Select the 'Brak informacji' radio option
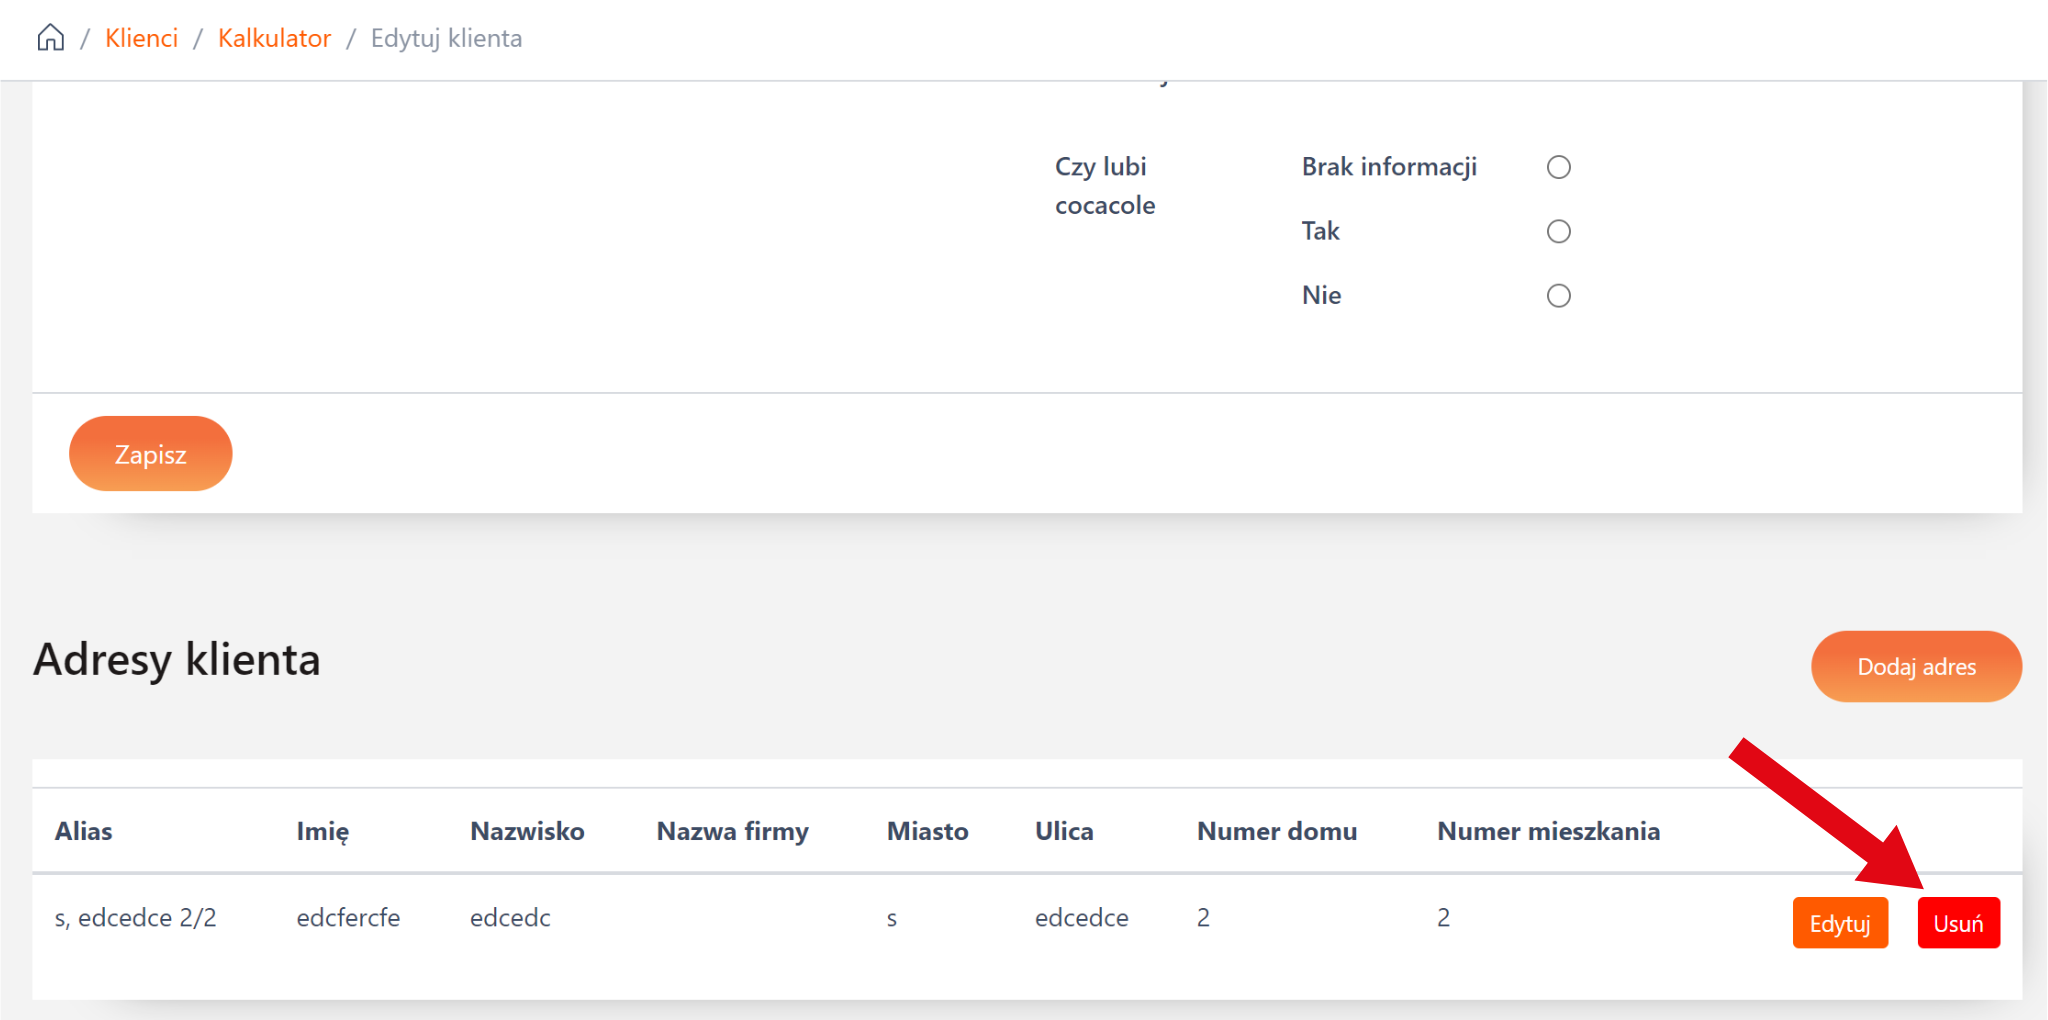 (1558, 167)
